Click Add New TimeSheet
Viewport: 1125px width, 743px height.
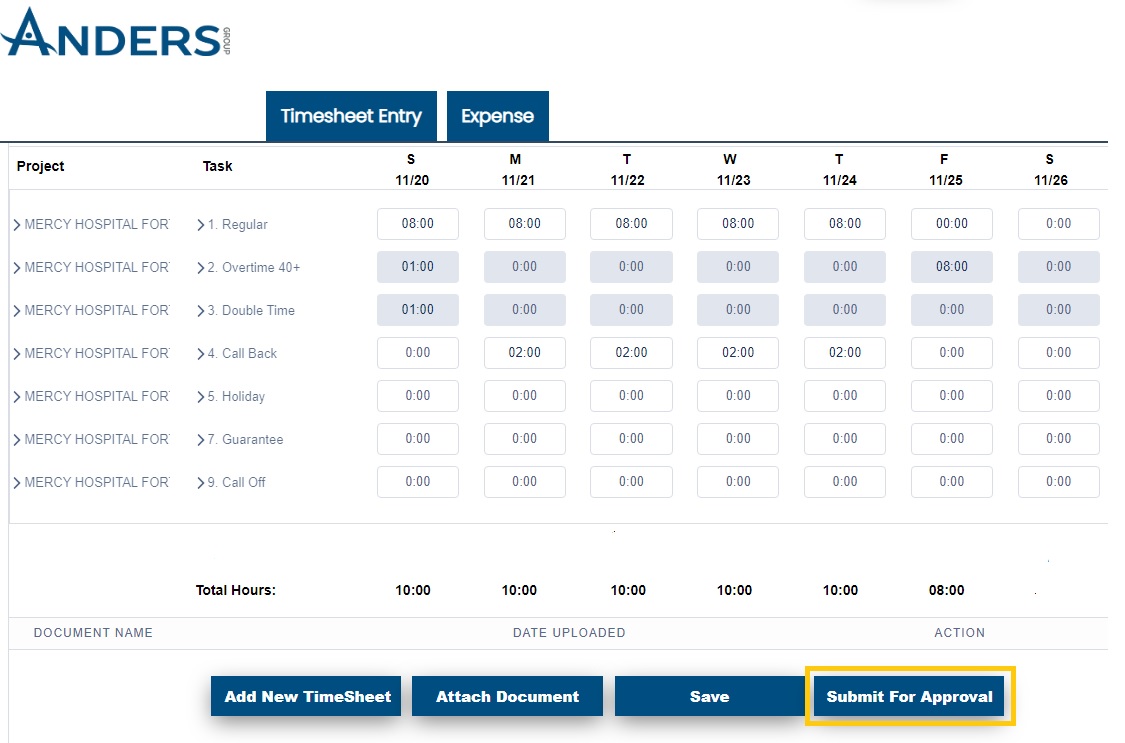[306, 696]
